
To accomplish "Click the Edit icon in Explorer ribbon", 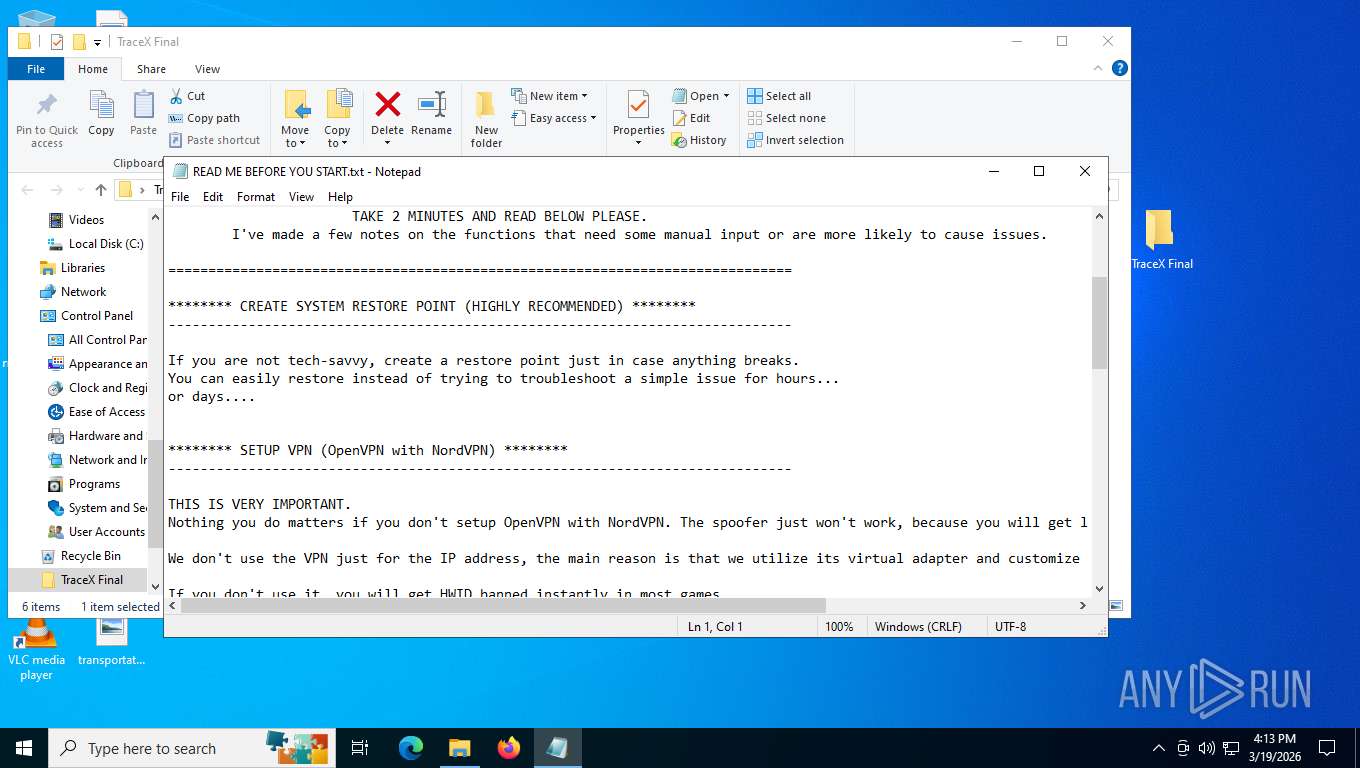I will pos(691,118).
